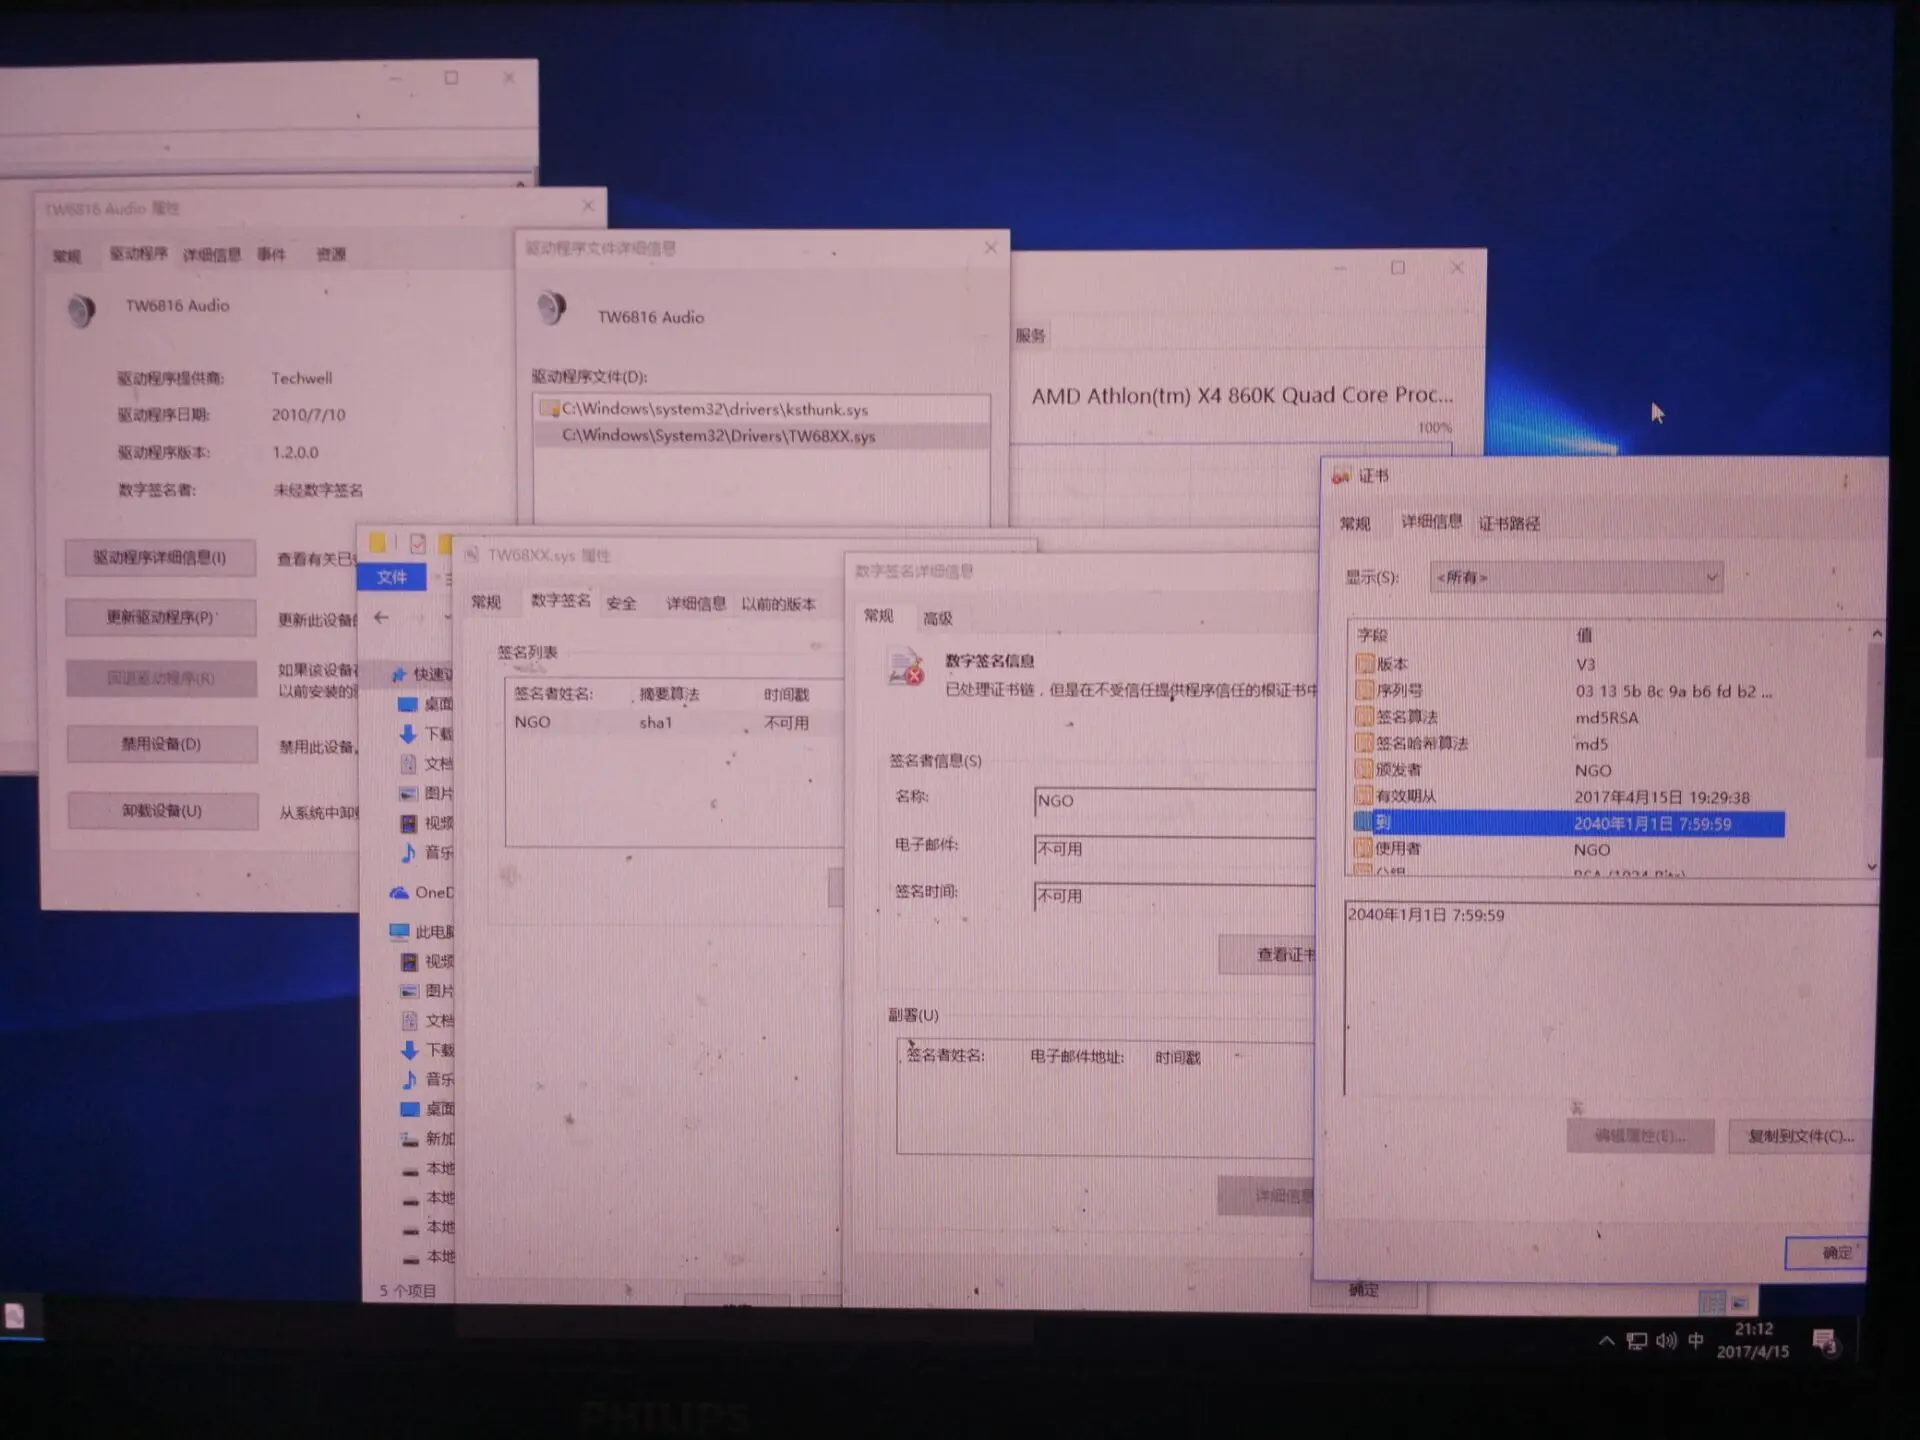
Task: Switch to 事件 tab in TW6816 Audio properties
Action: 271,254
